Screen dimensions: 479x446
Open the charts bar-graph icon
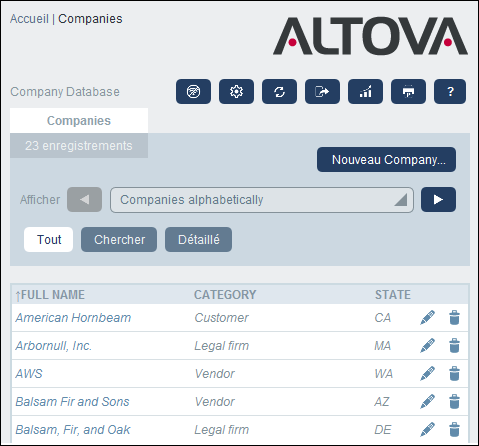pyautogui.click(x=365, y=91)
